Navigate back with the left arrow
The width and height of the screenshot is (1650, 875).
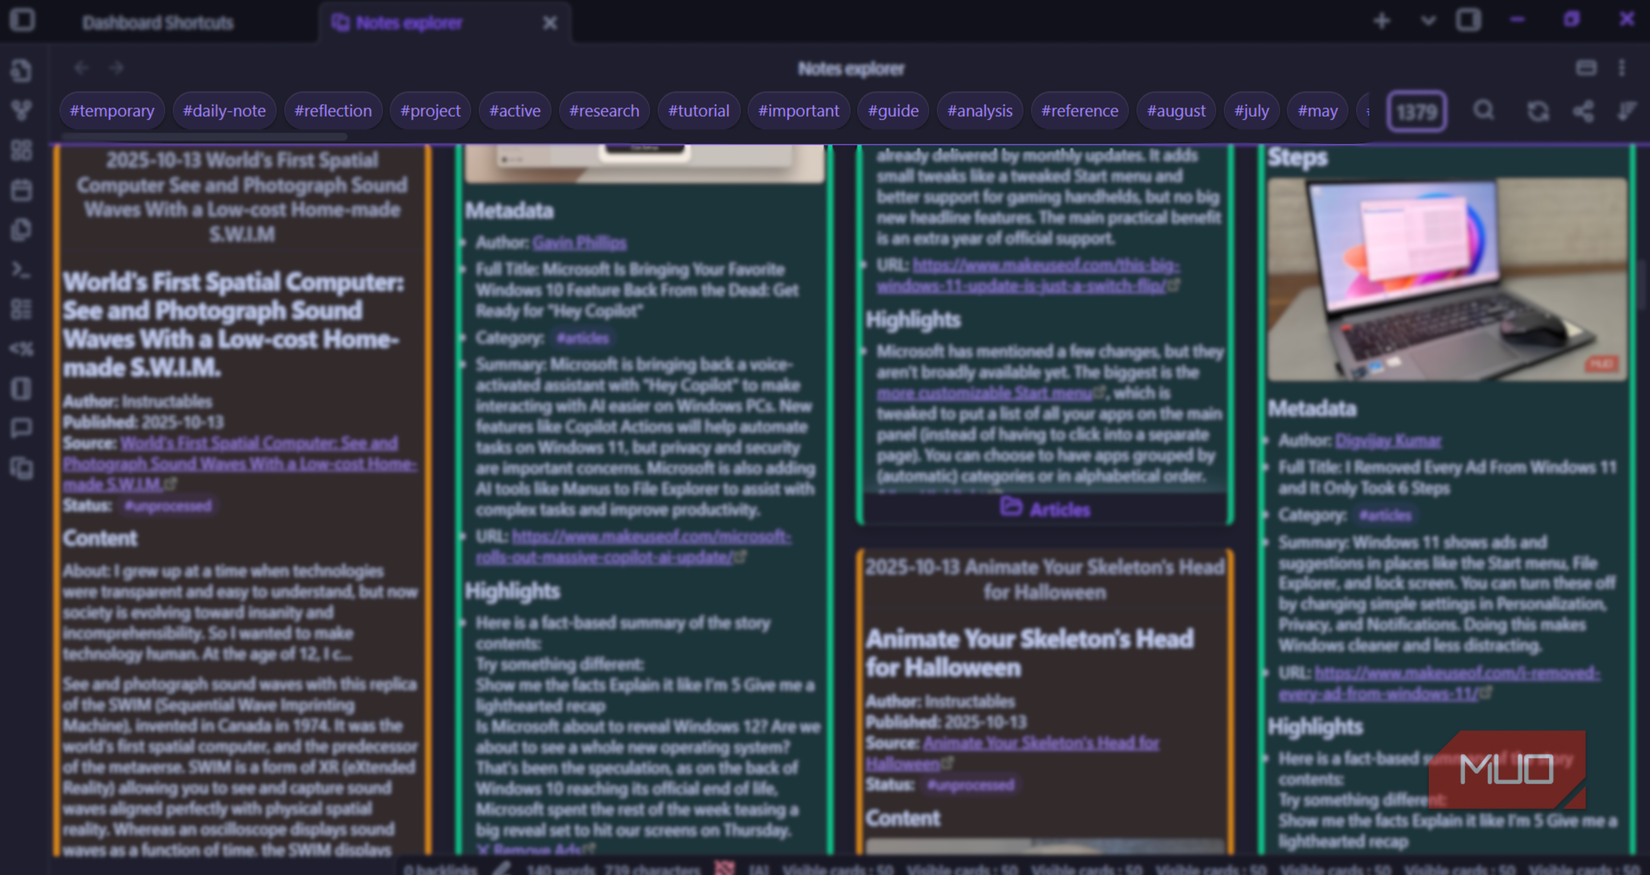(81, 68)
